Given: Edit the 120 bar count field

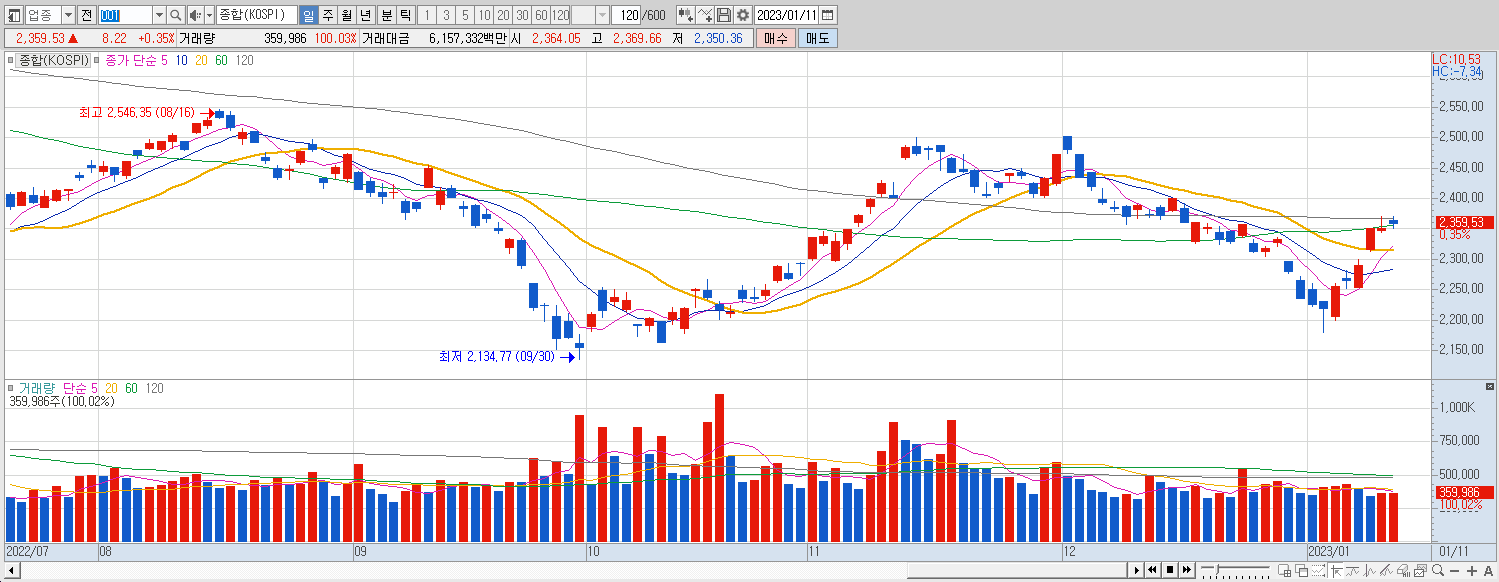Looking at the screenshot, I should click(626, 15).
